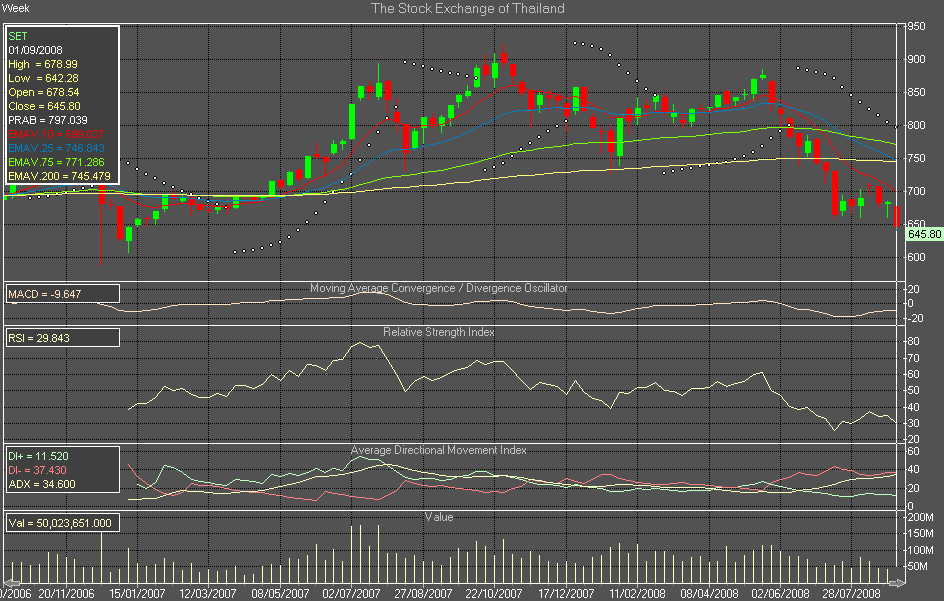This screenshot has height=601, width=944.
Task: Click the 'RSI = 29.843' label box
Action: (63, 338)
